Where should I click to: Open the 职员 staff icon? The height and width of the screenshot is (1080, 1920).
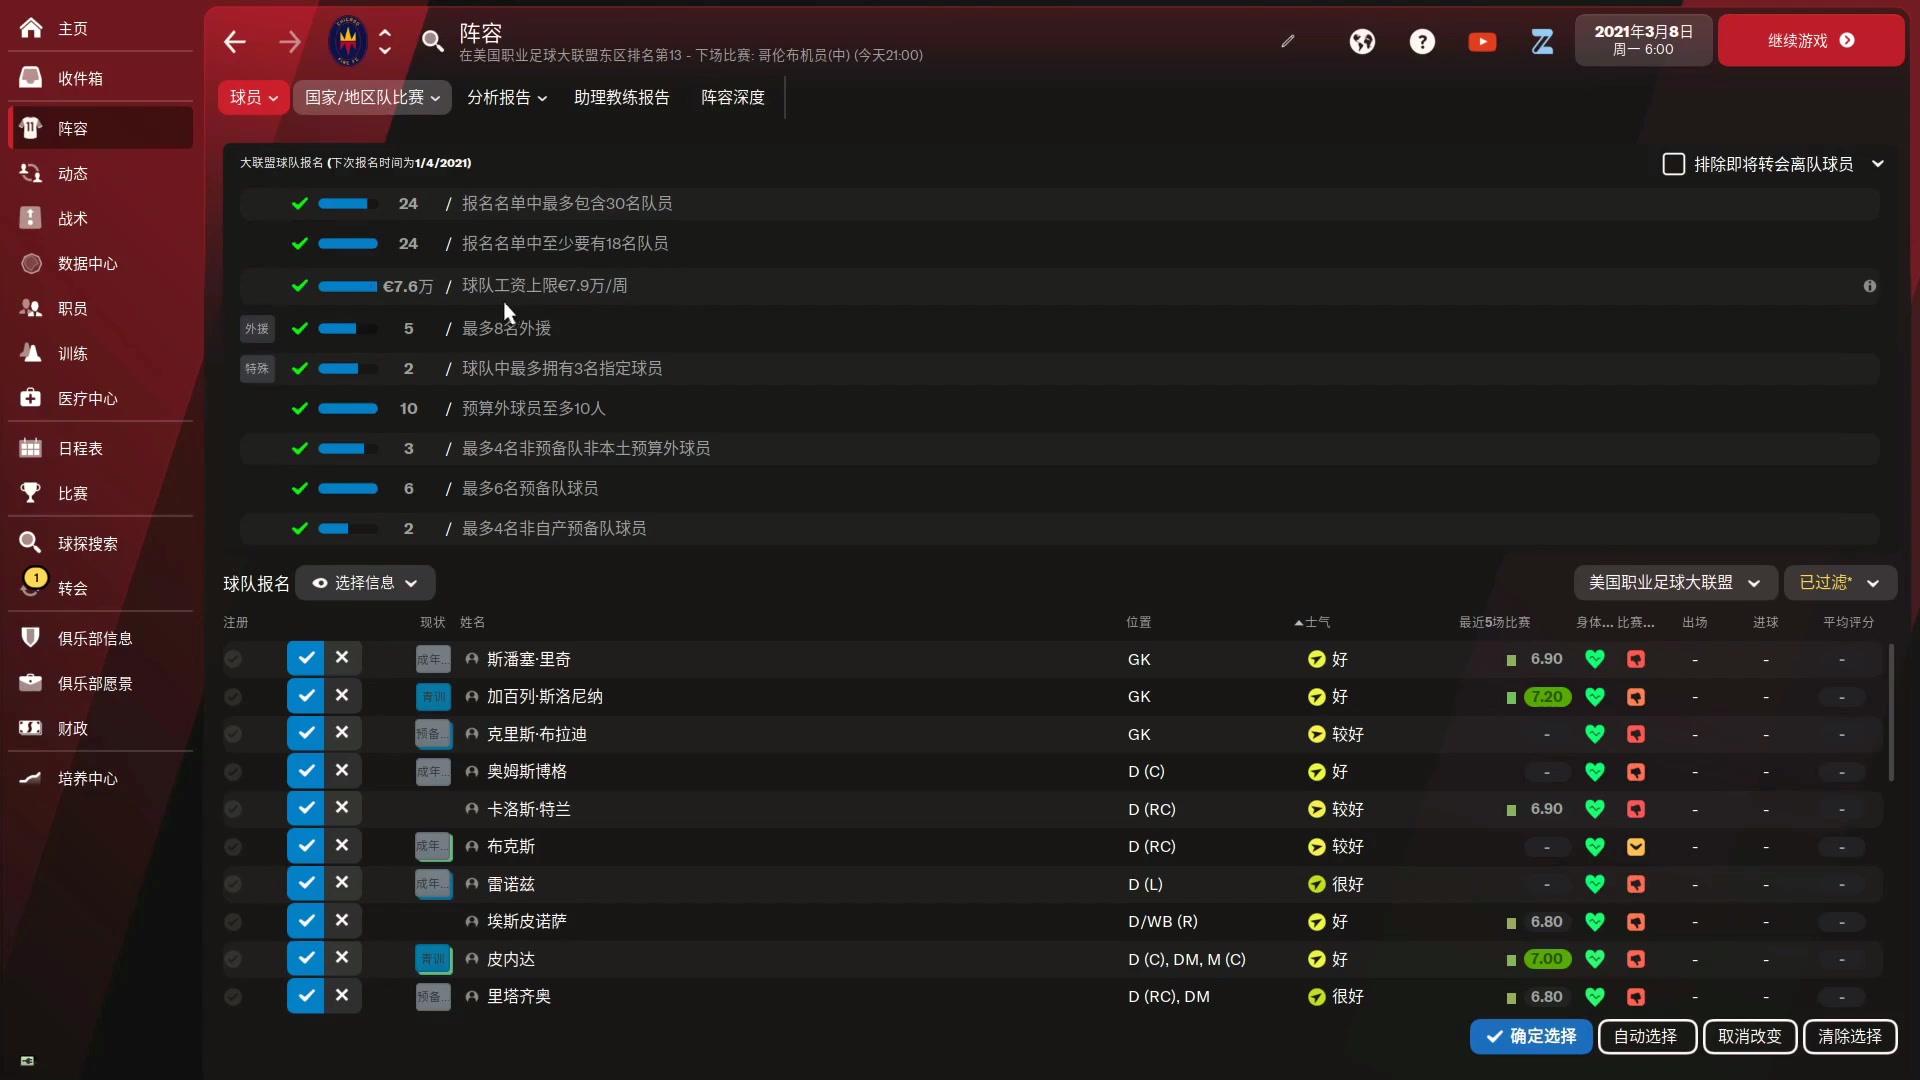pos(31,308)
